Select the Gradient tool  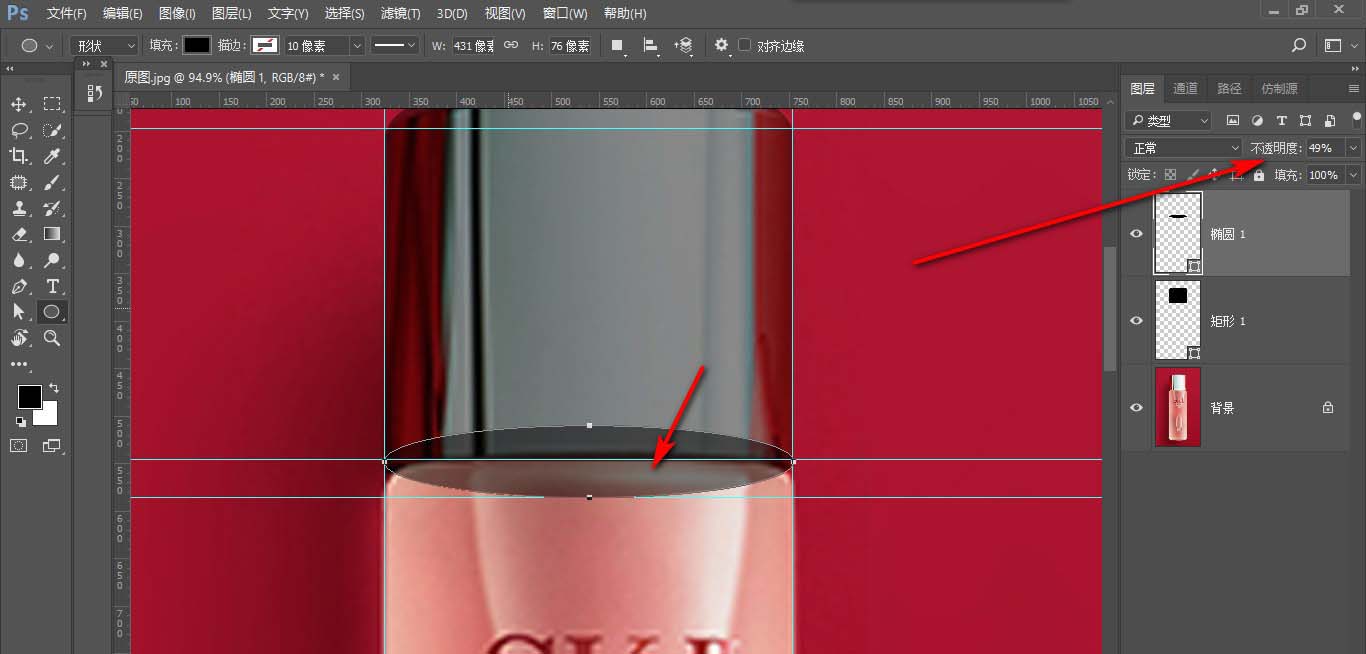52,234
